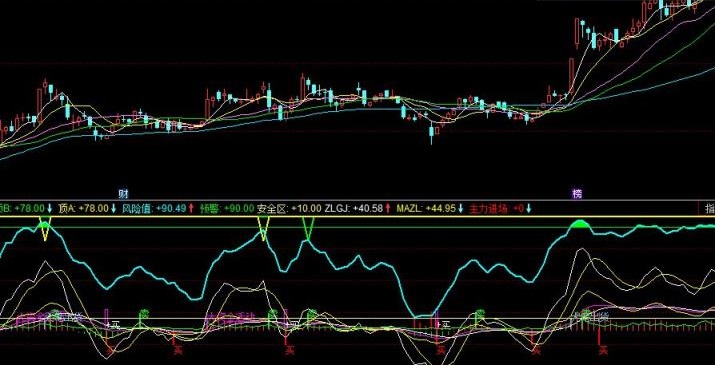Select the 预警 +90.00 indicator value

227,209
